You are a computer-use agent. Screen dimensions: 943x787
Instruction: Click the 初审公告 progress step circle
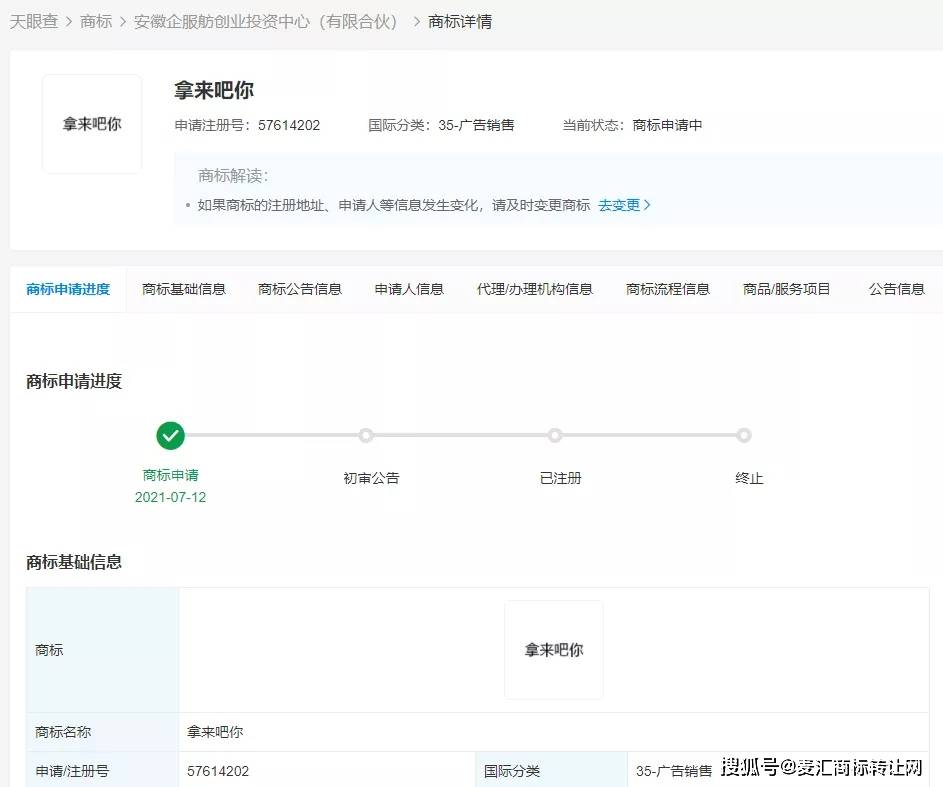[x=366, y=435]
